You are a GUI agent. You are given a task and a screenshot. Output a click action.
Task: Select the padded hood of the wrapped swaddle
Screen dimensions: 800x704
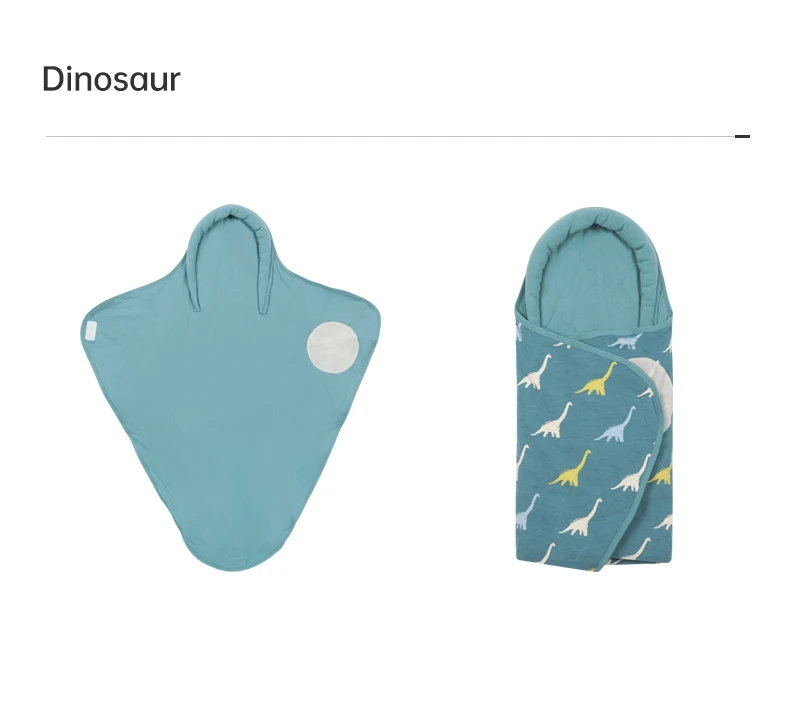[594, 268]
